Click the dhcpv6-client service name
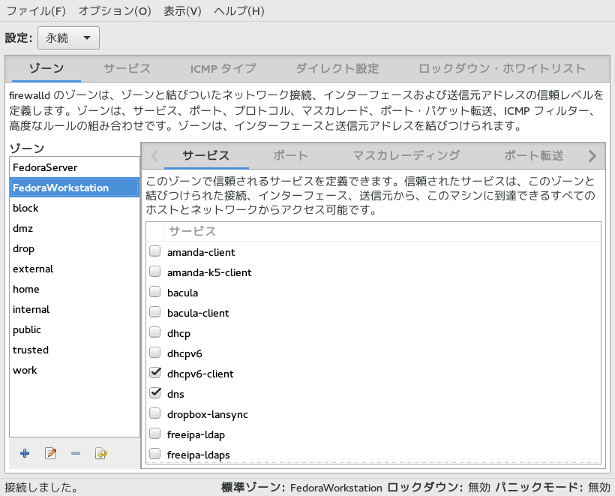 coord(200,374)
